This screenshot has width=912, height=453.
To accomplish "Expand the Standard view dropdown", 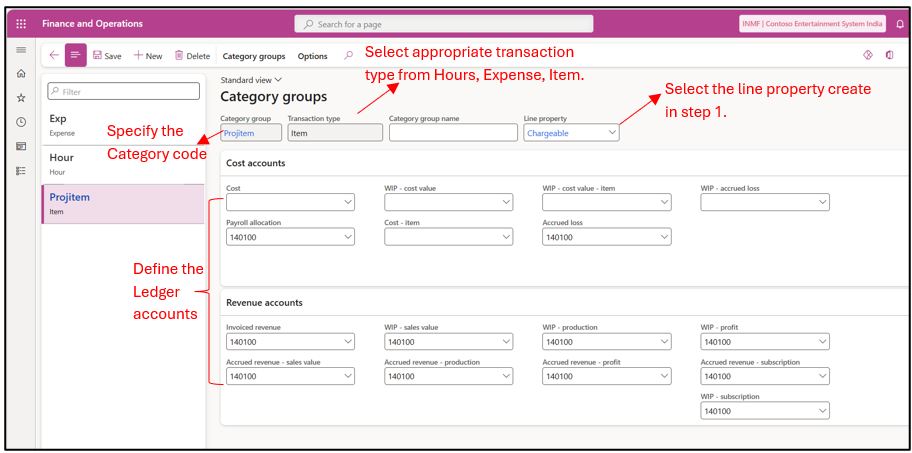I will pos(251,80).
